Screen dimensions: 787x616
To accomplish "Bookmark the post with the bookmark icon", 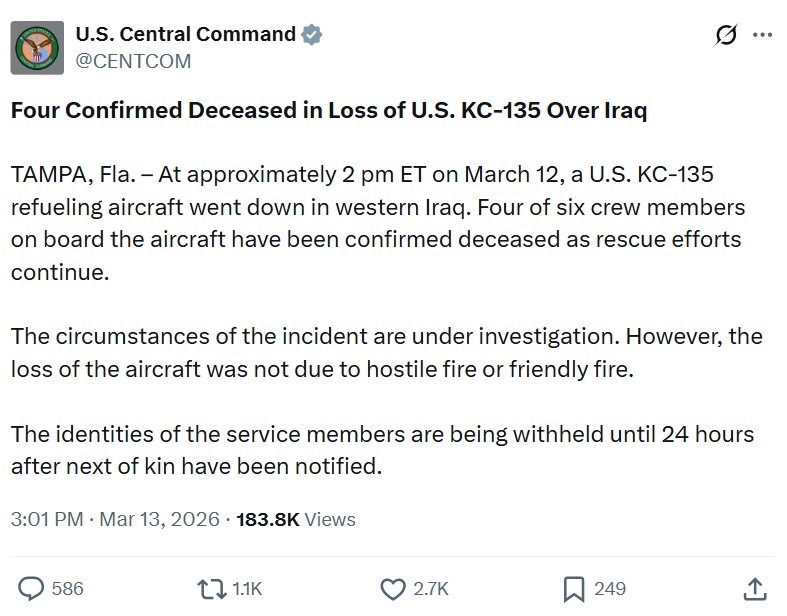I will pyautogui.click(x=576, y=588).
